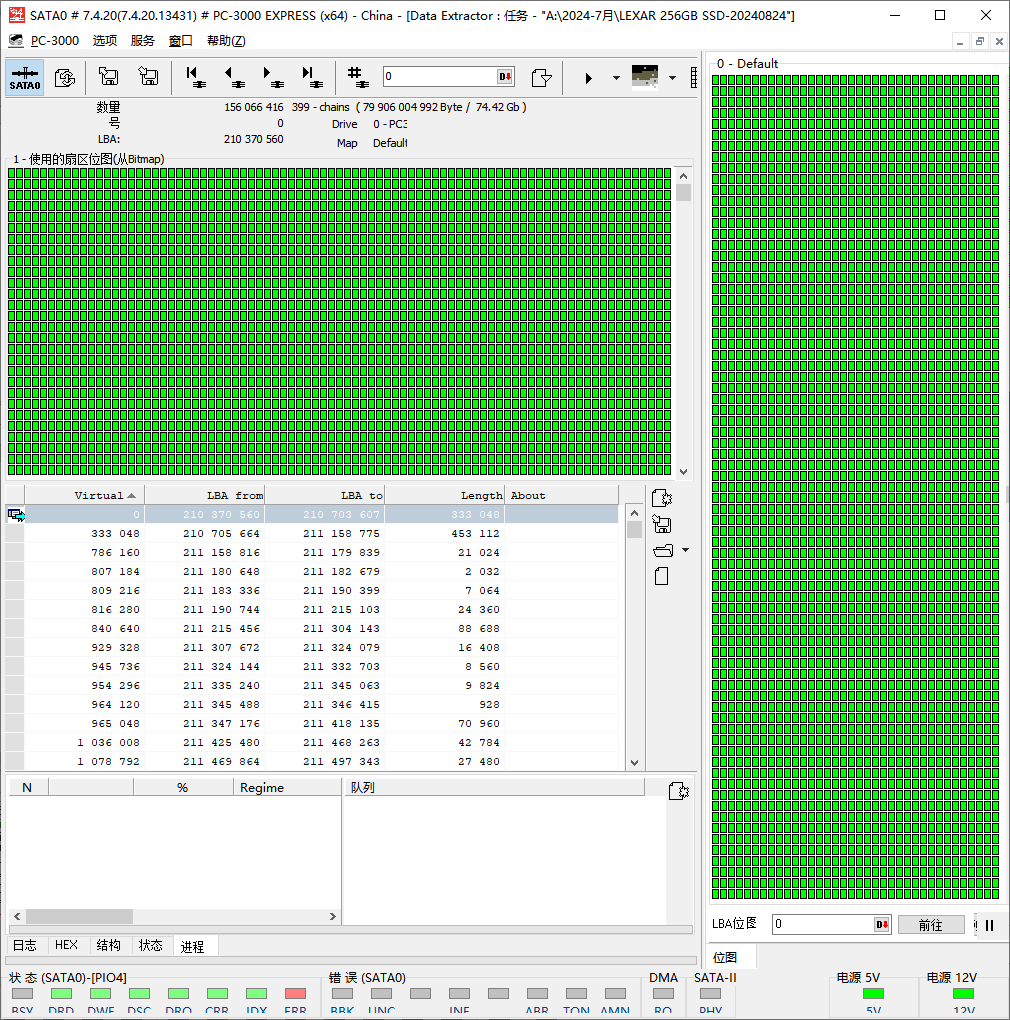The image size is (1010, 1020).
Task: Open dropdown arrow next to play button
Action: (616, 78)
